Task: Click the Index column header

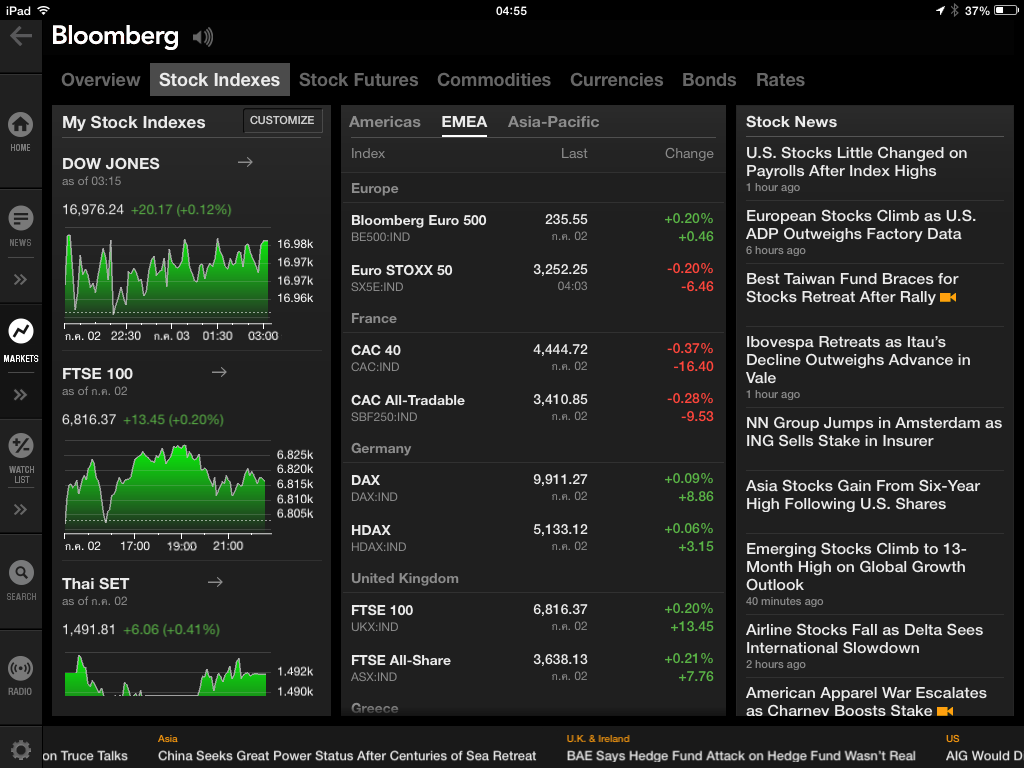Action: point(368,153)
